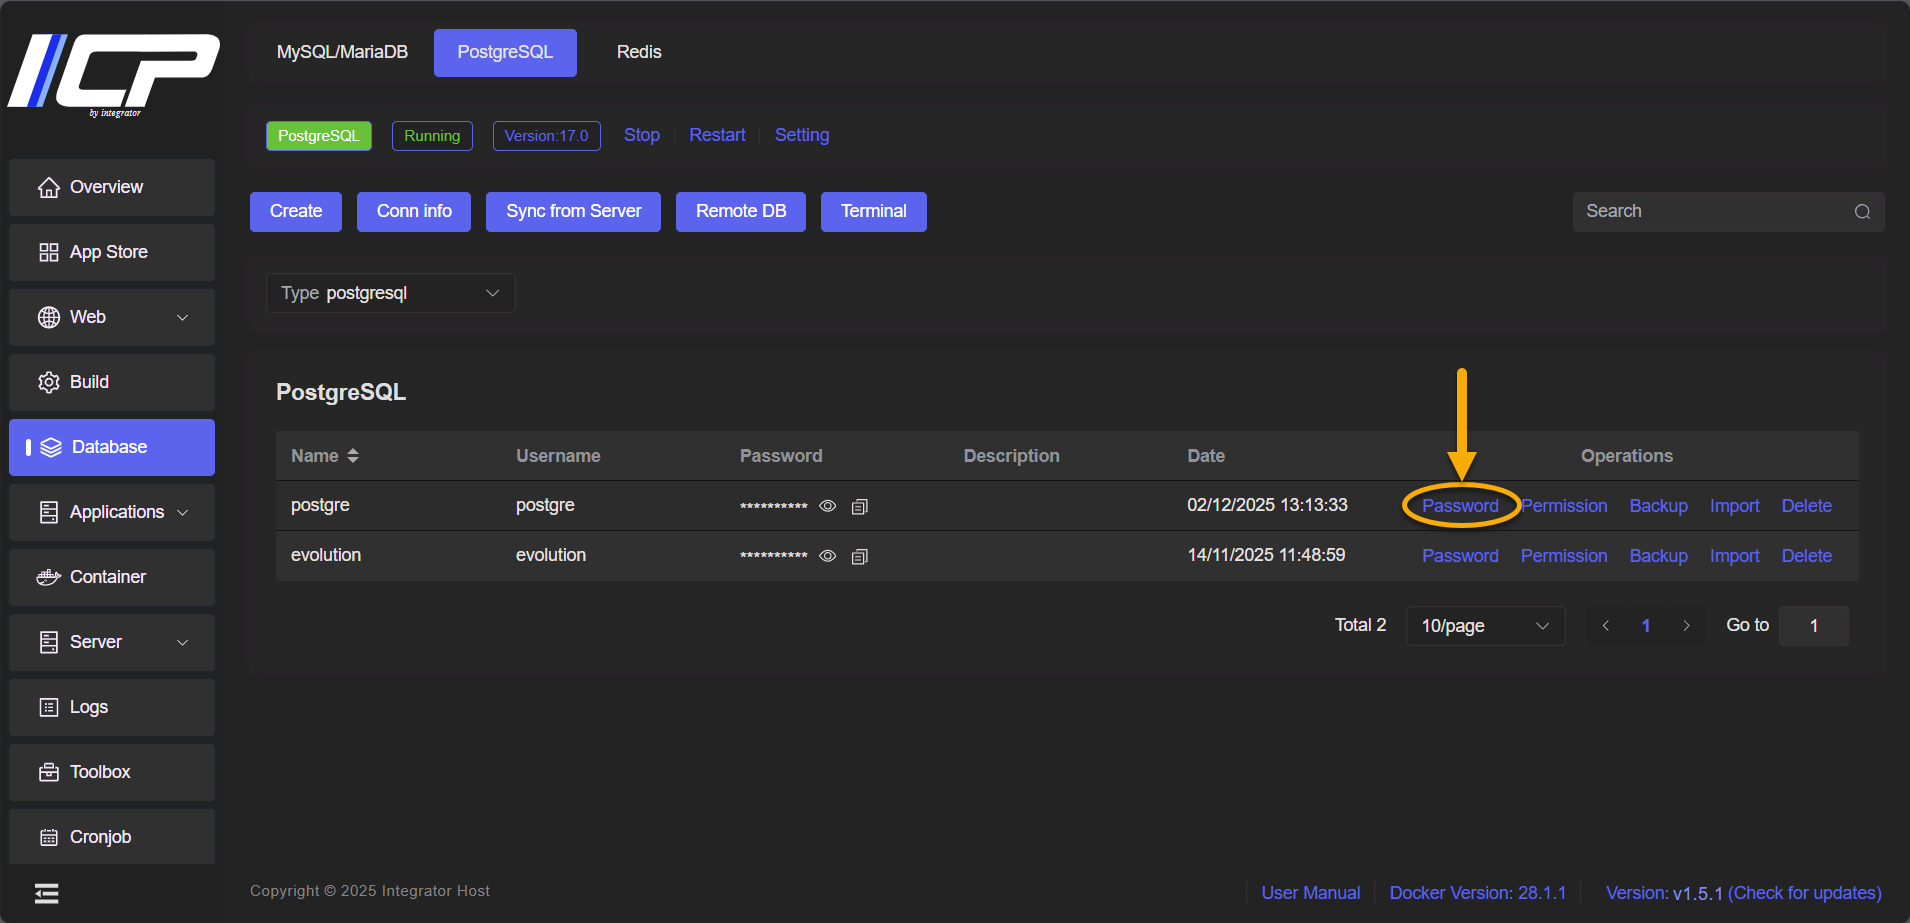Click the search magnifier icon

[1862, 212]
